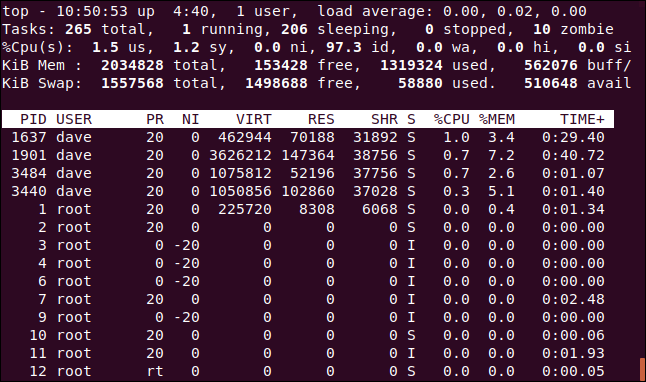
Task: Click %MEM value 5.1
Action: (501, 191)
